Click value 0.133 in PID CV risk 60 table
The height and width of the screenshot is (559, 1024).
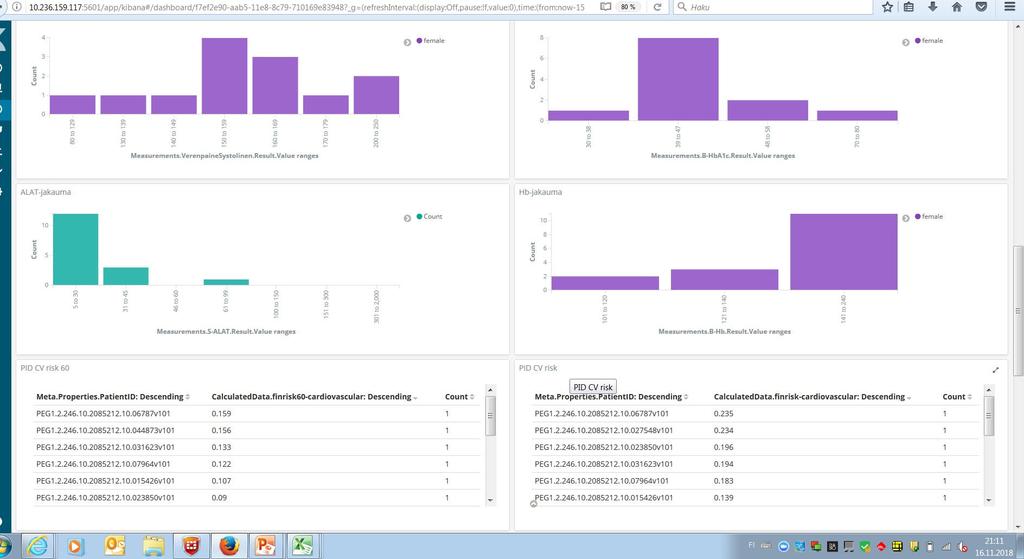[221, 447]
